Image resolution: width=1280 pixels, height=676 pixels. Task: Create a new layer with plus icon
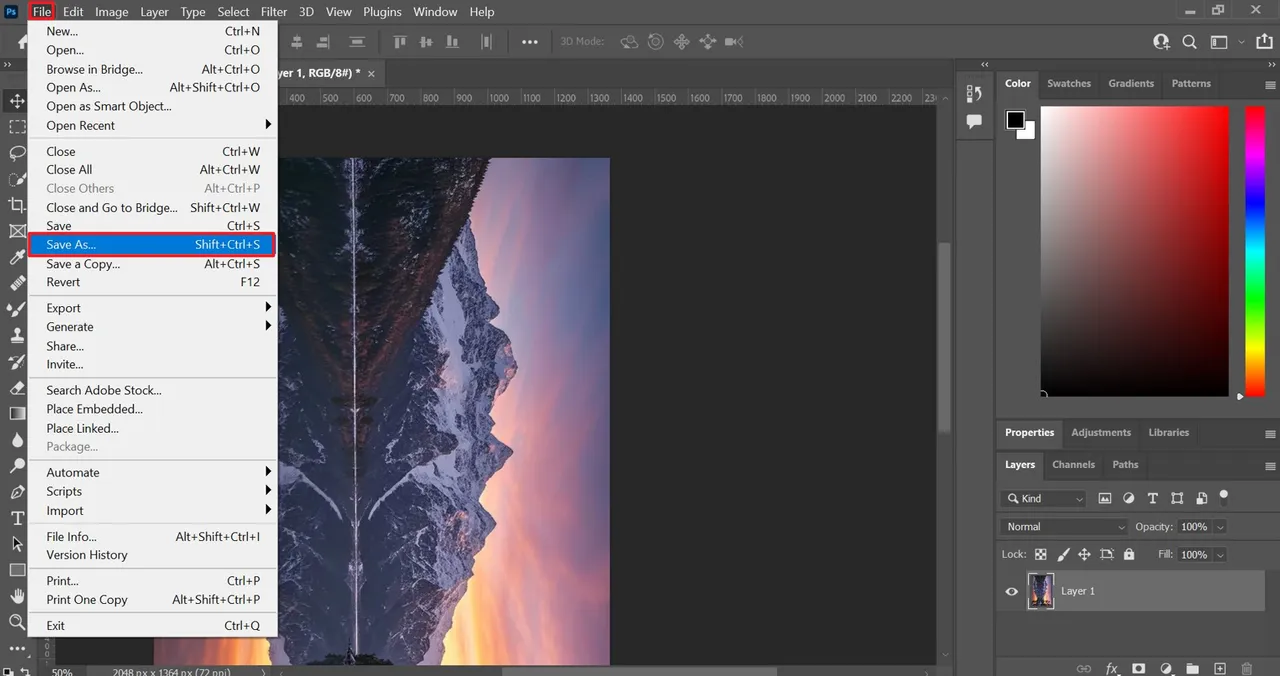[x=1219, y=668]
